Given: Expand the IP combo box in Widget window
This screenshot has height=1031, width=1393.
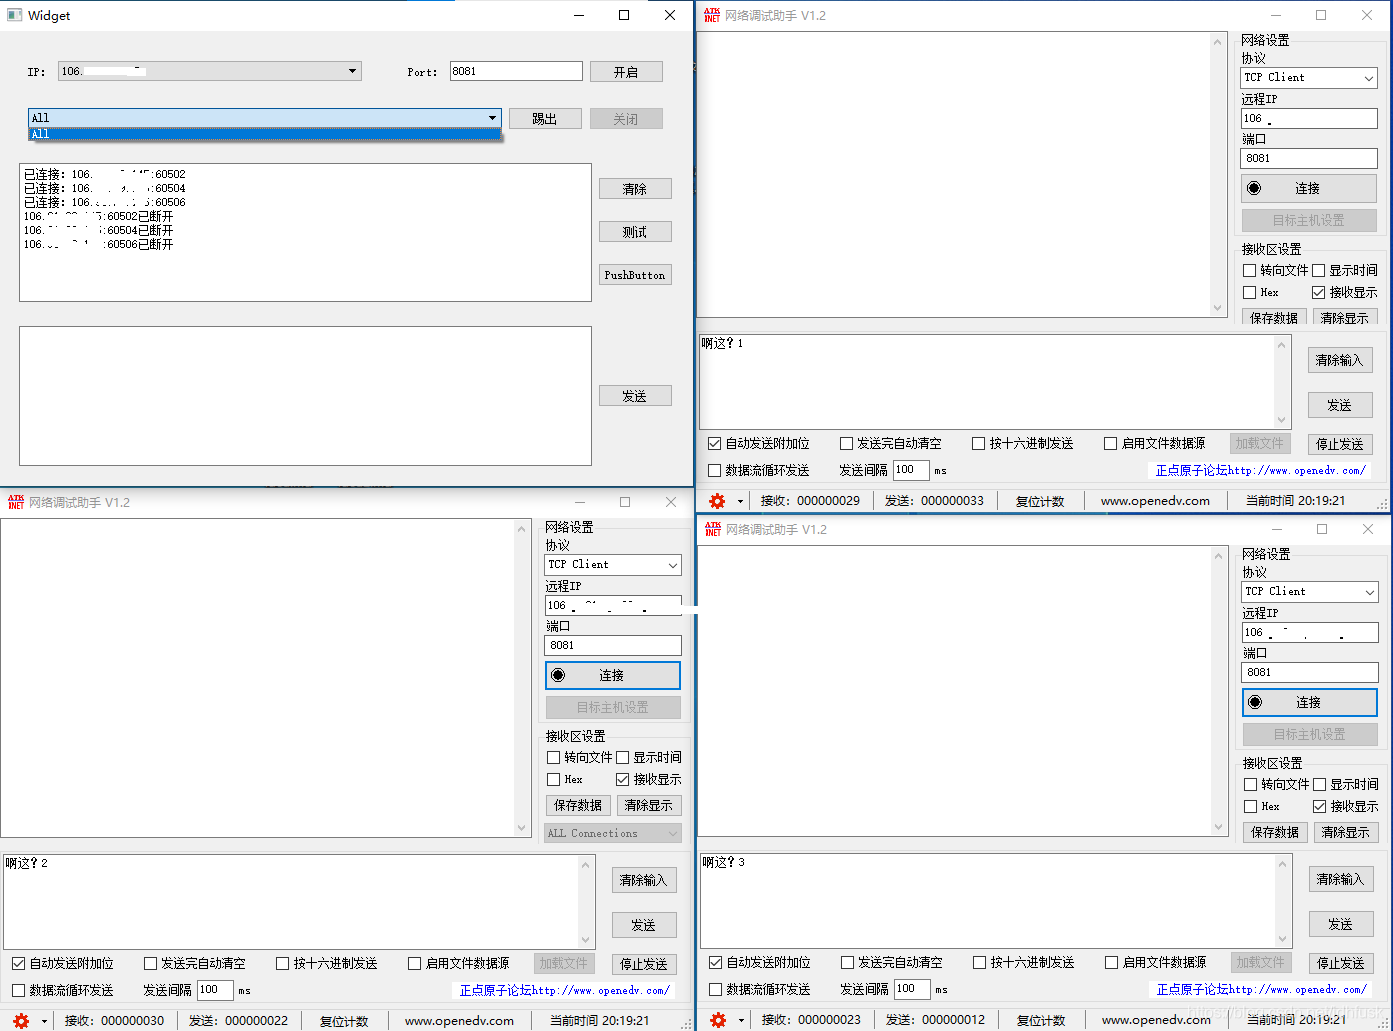Looking at the screenshot, I should 352,71.
